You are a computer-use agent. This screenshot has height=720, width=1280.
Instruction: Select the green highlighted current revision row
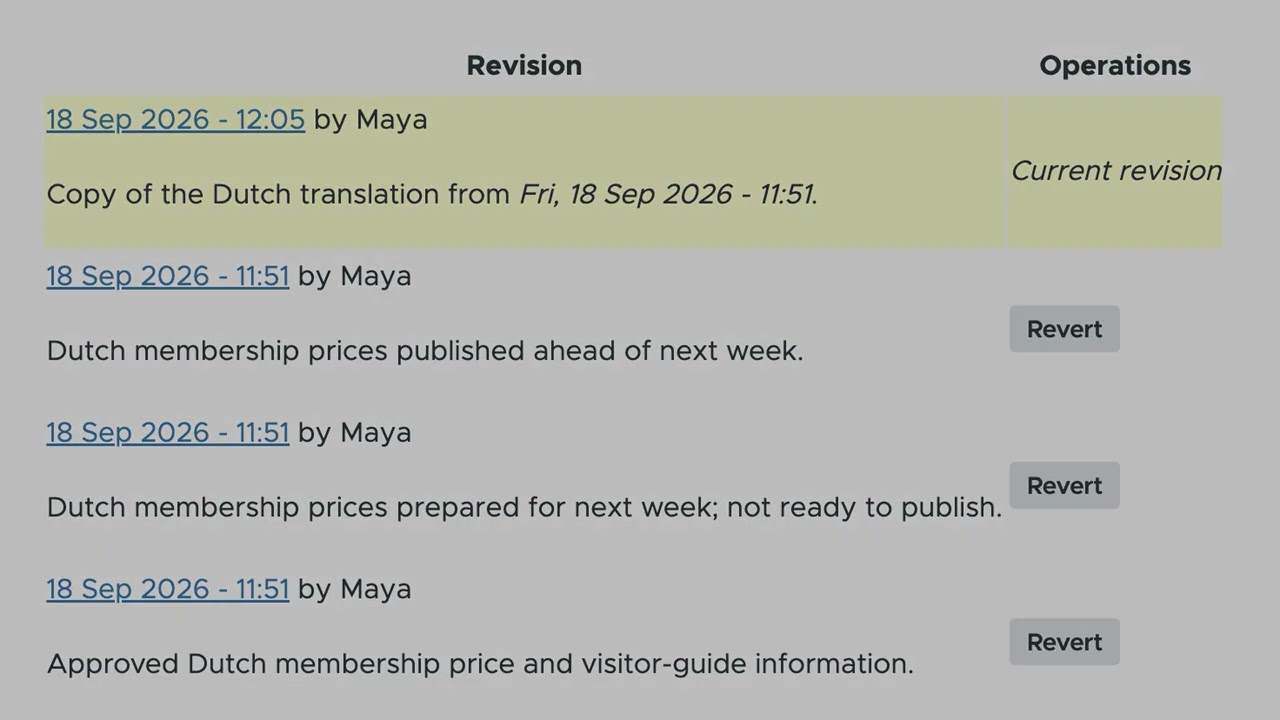pos(633,172)
